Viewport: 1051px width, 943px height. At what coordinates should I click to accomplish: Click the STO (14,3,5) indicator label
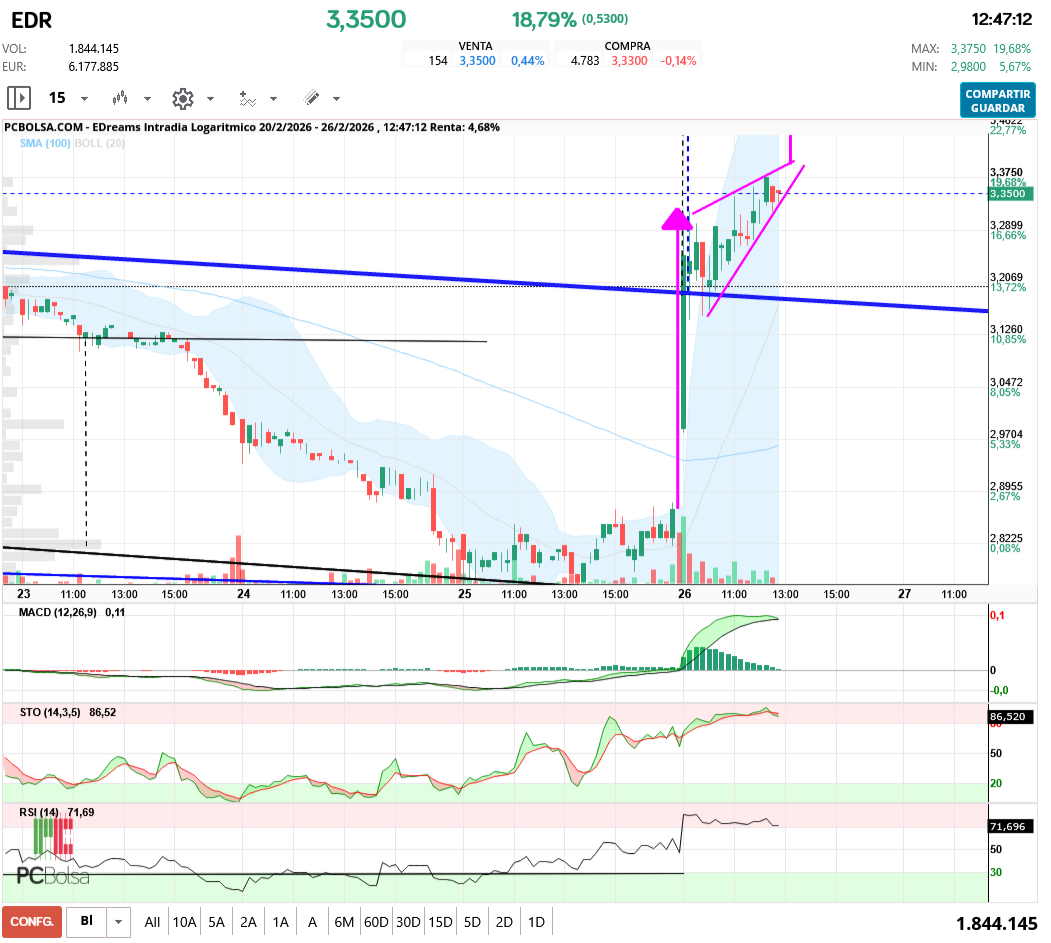(50, 712)
